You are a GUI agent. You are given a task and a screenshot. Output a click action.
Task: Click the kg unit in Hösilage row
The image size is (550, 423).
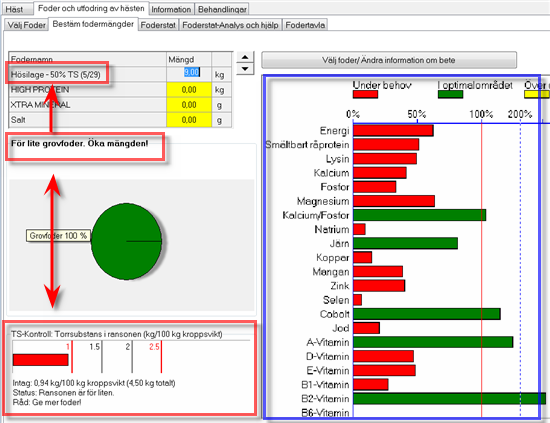click(220, 75)
